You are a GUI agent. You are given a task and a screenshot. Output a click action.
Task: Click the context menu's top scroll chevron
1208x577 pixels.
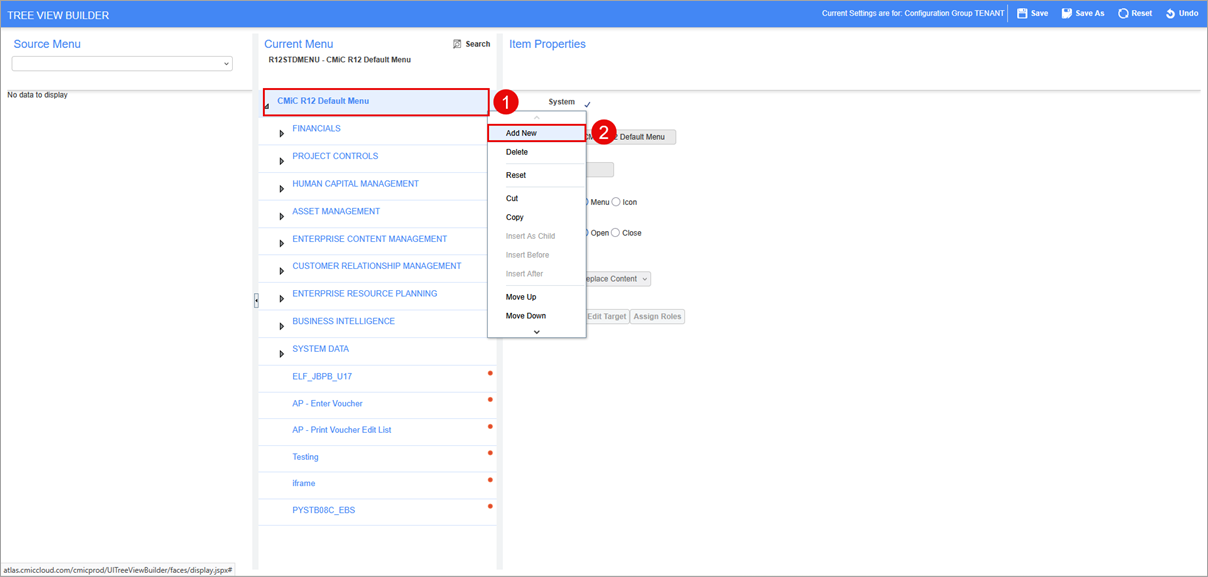tap(537, 118)
